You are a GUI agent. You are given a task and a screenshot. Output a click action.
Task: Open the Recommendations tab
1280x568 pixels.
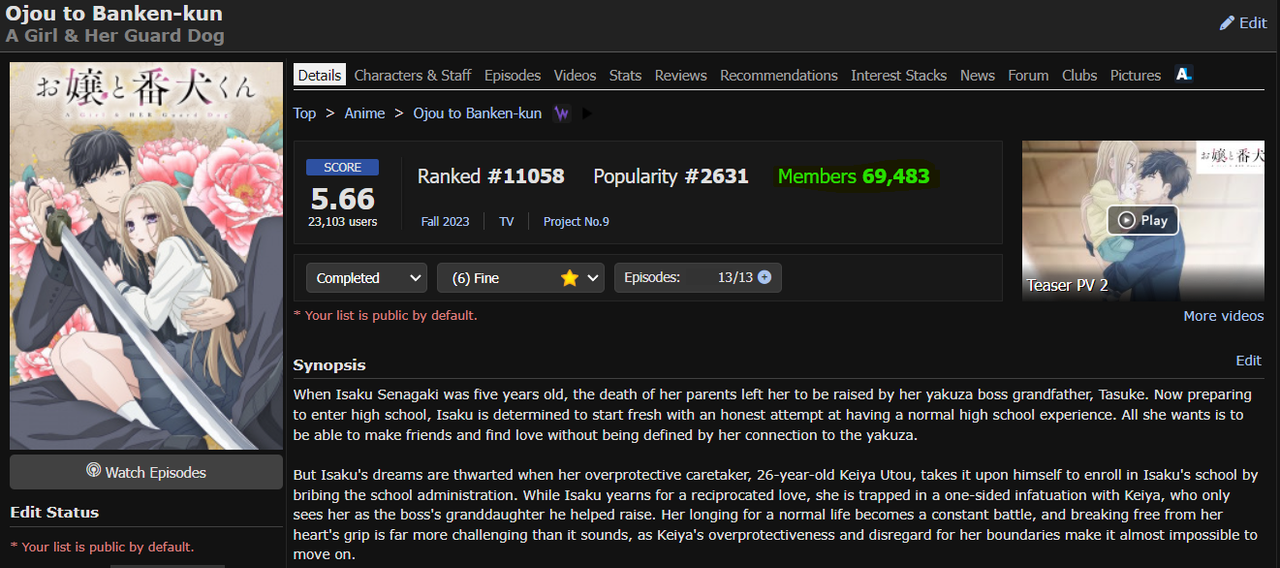tap(779, 75)
